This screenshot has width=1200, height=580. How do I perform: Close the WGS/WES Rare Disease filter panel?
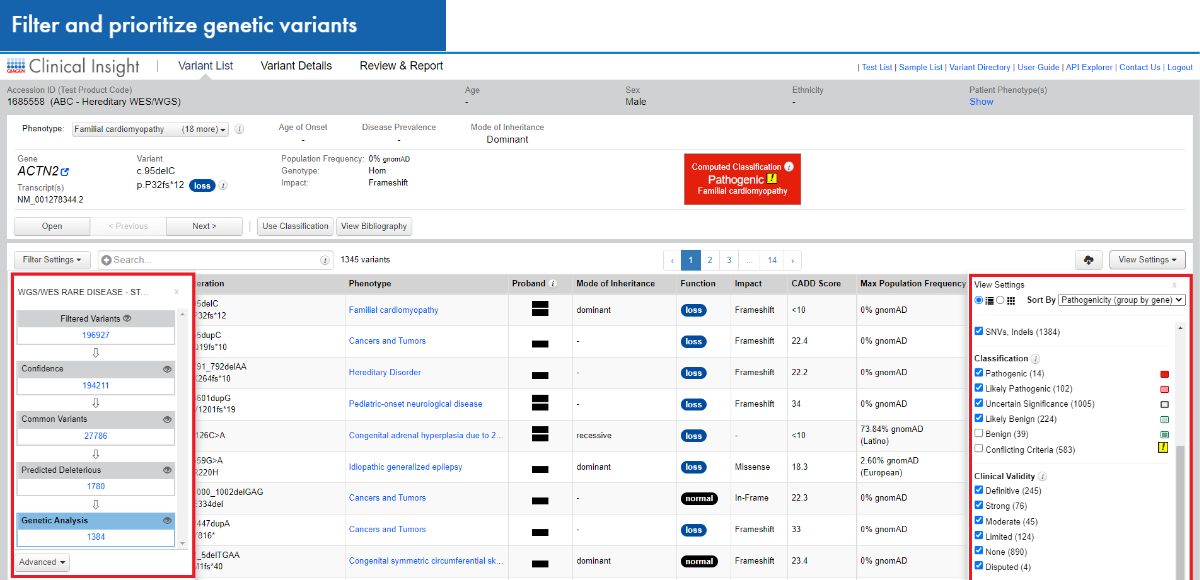[177, 292]
